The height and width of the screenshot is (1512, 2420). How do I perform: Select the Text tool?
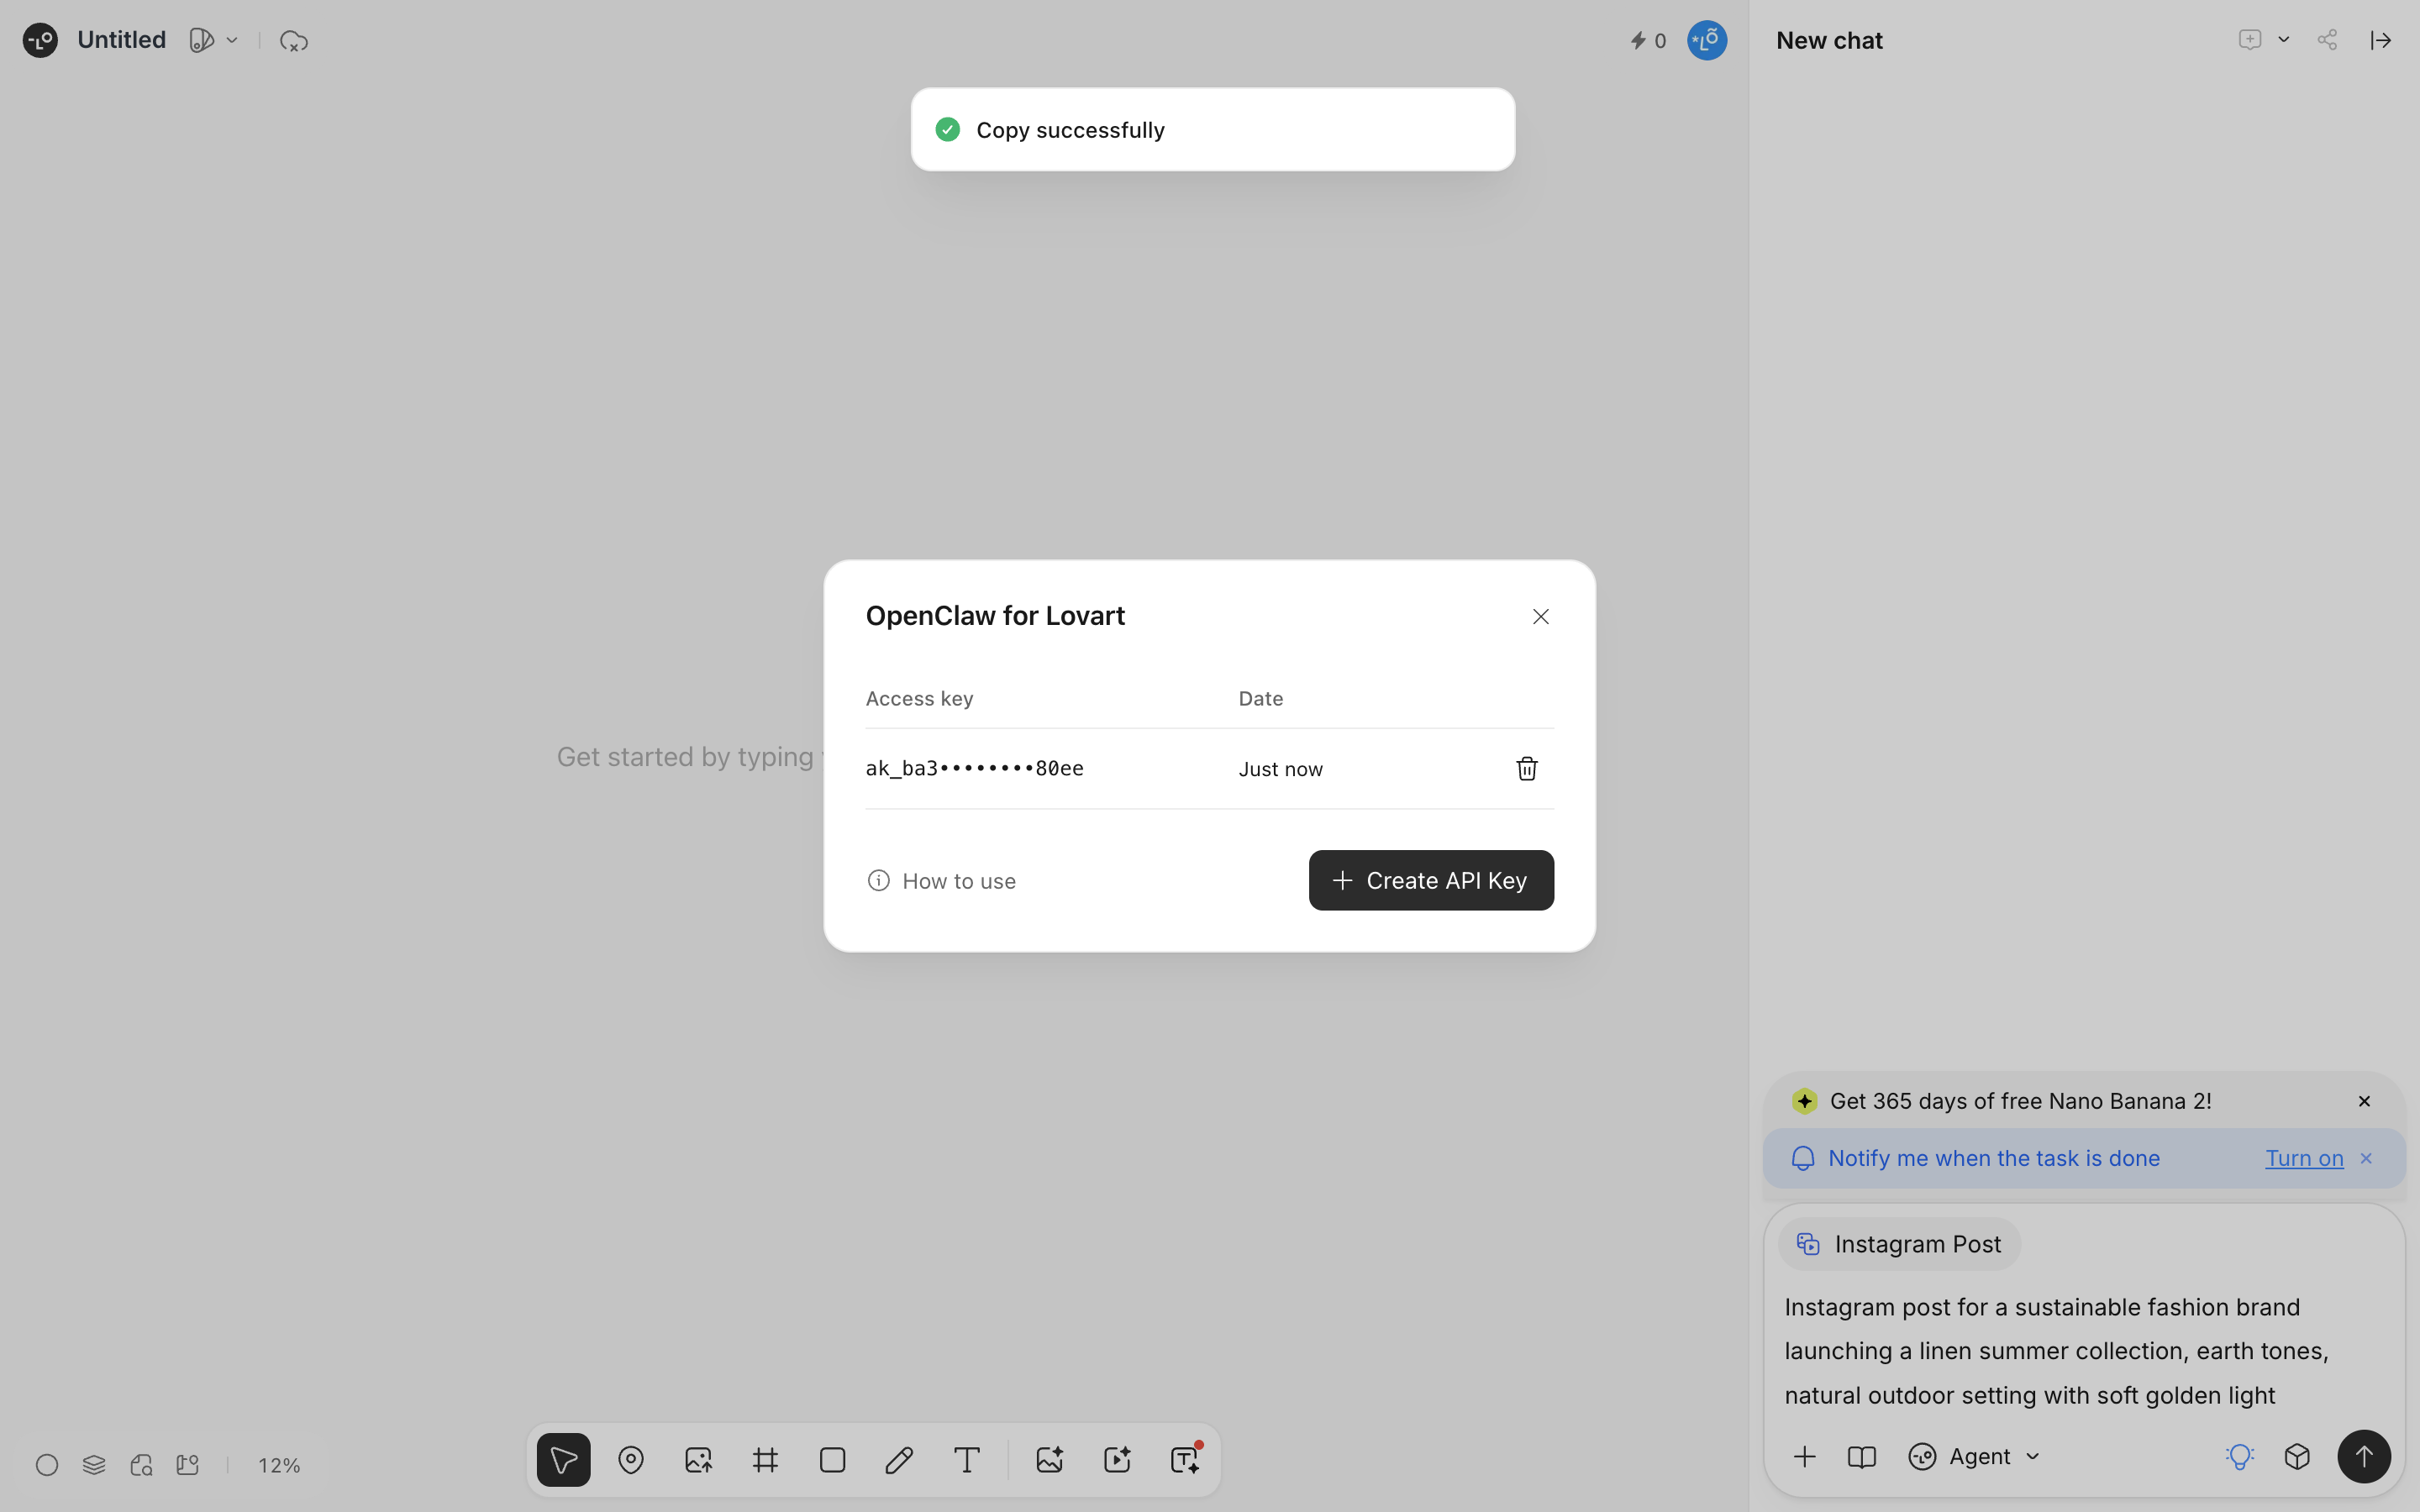click(966, 1460)
